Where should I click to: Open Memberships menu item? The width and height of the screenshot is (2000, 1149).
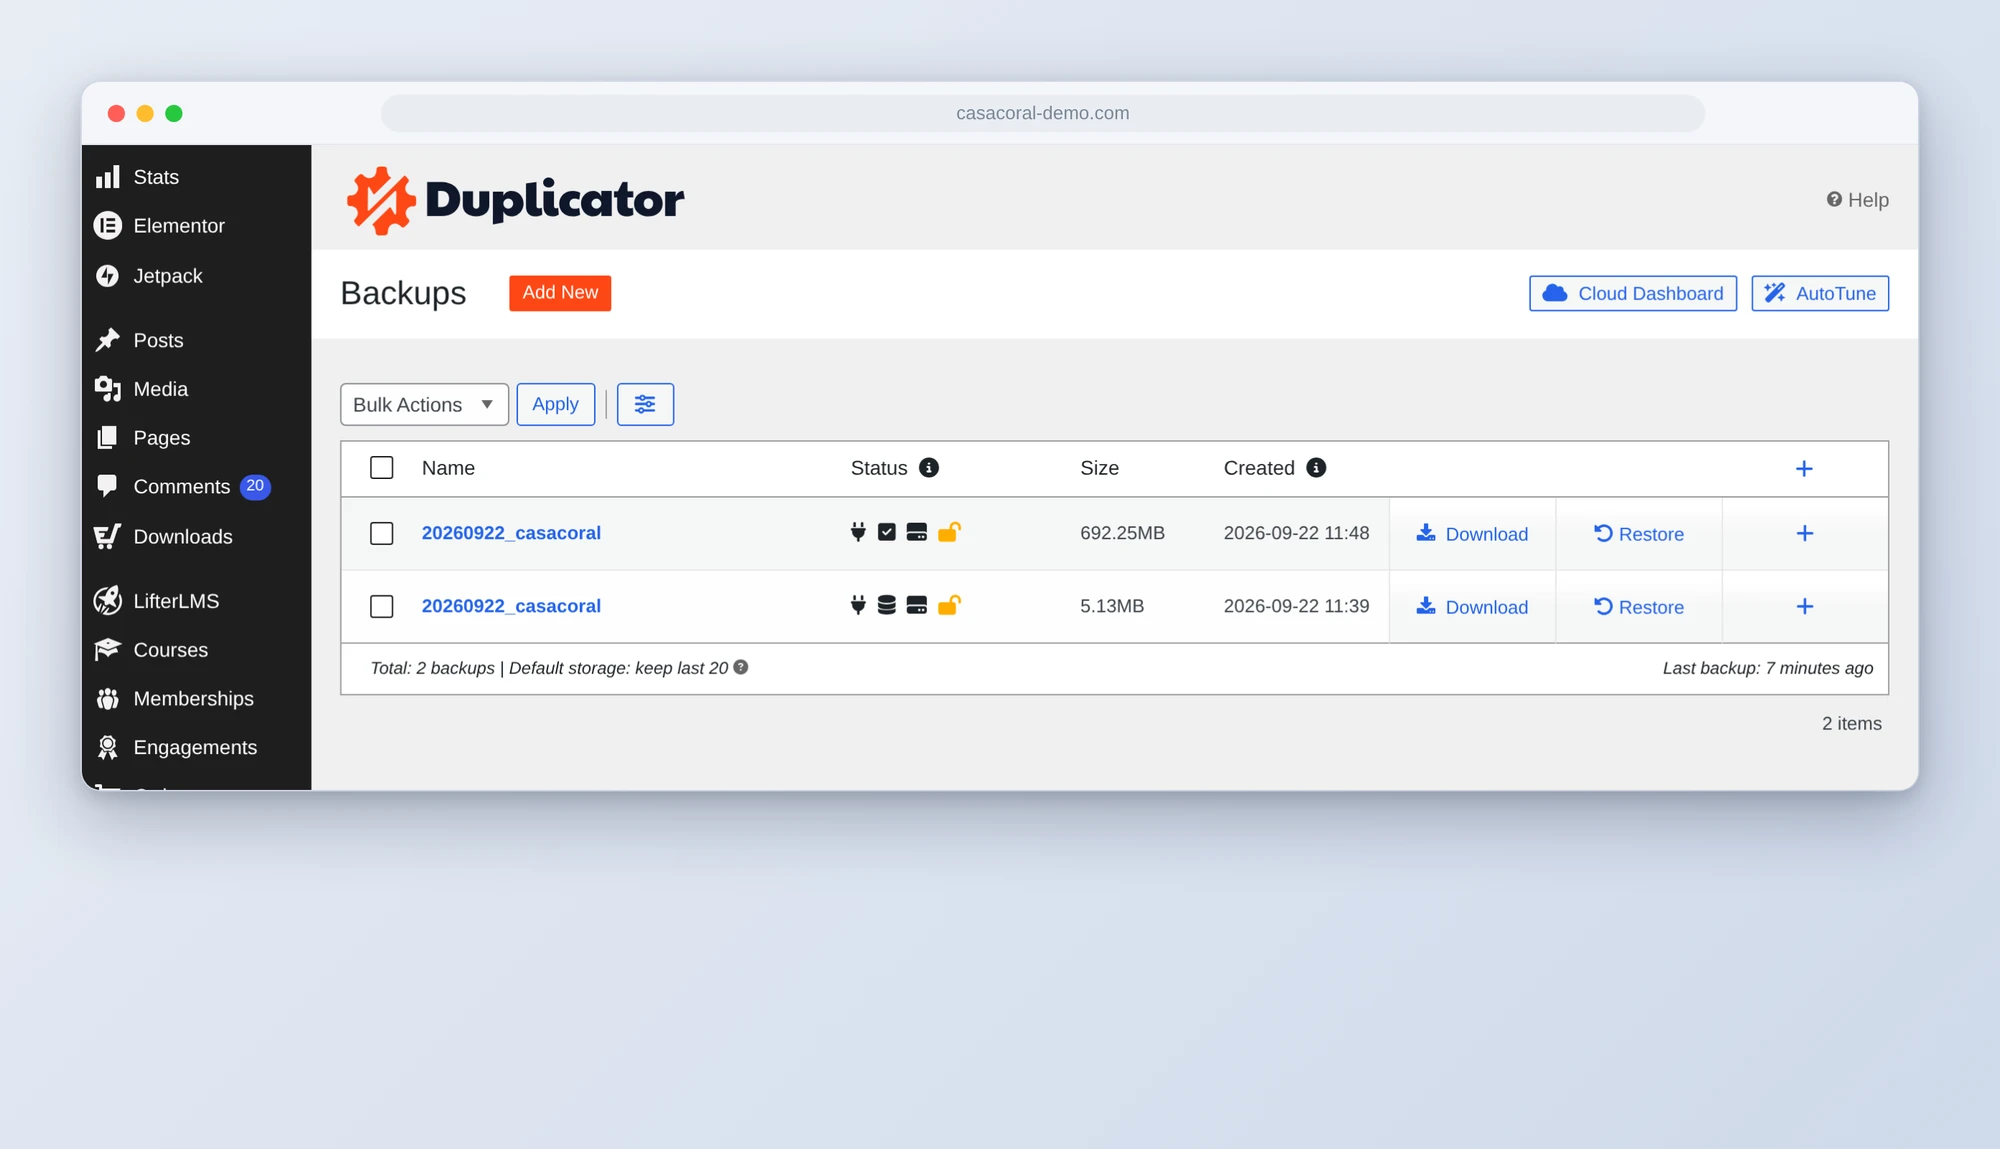(x=196, y=699)
